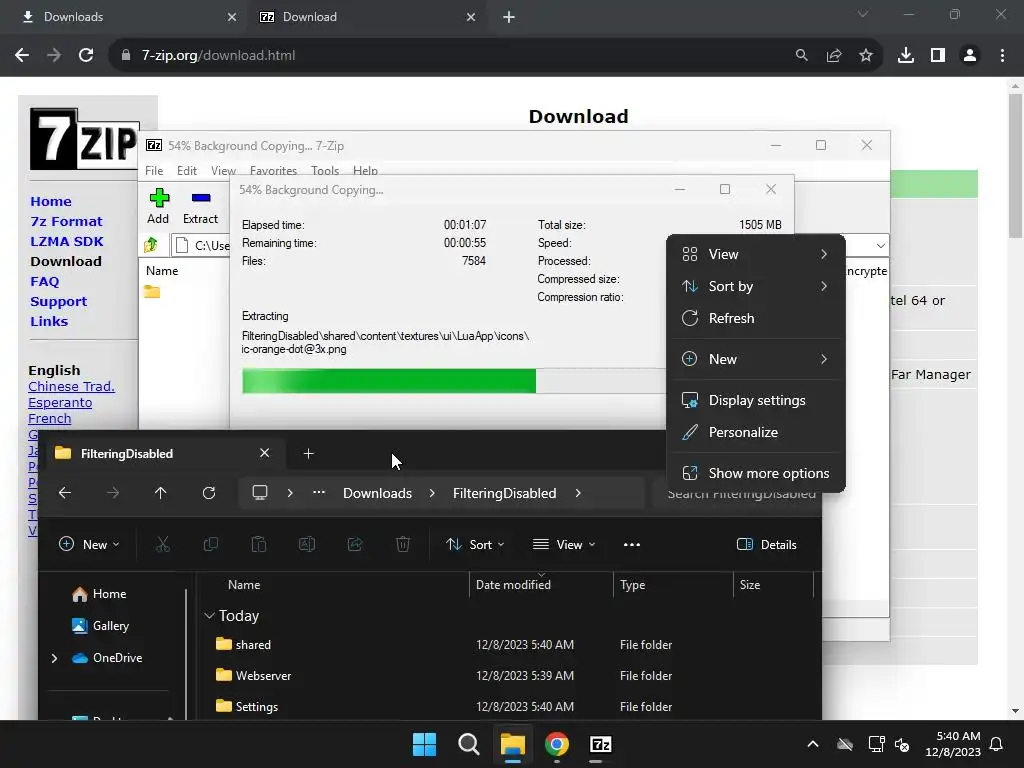Choose Personalize from context menu
The width and height of the screenshot is (1024, 768).
point(756,432)
